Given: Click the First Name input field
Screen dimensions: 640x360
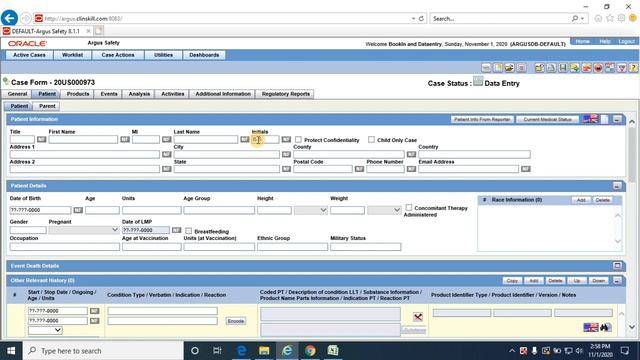Looking at the screenshot, I should click(x=83, y=140).
